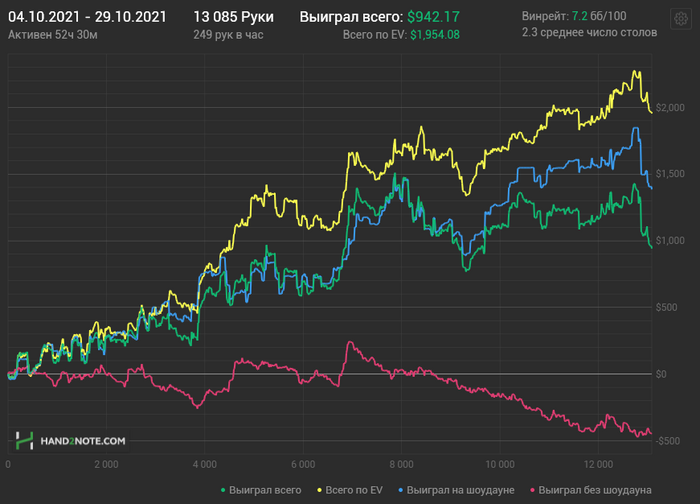Click the total winnings value $942.17
Viewport: 700px width, 504px height.
(x=433, y=17)
